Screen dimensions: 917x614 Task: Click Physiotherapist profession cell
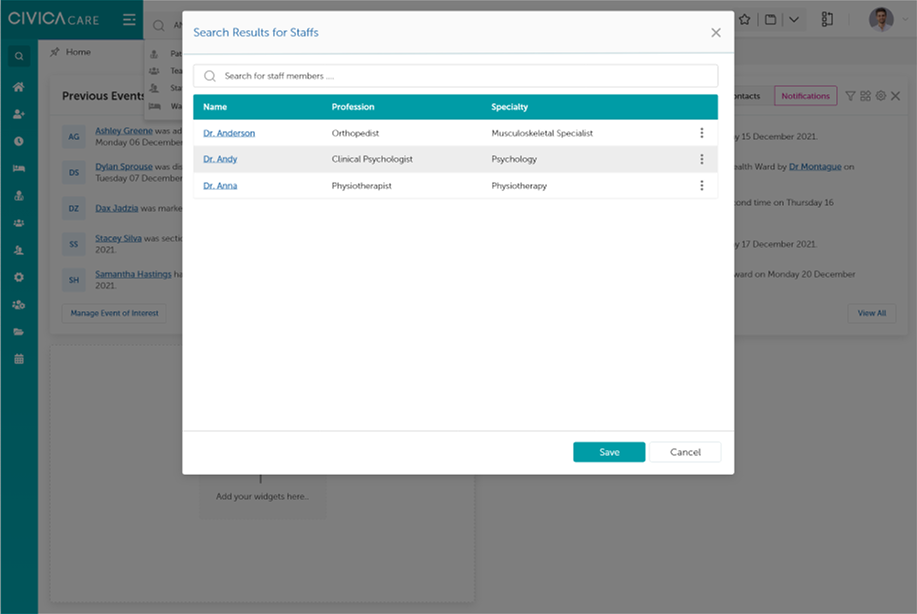tap(361, 186)
